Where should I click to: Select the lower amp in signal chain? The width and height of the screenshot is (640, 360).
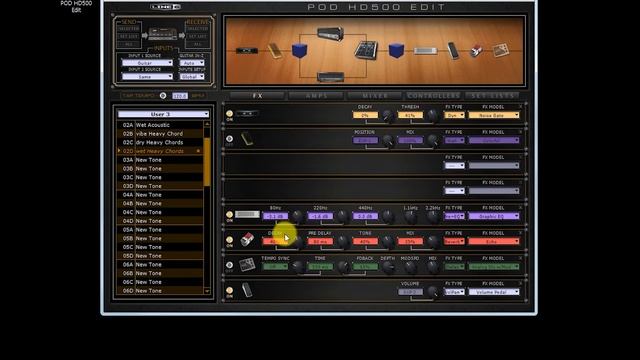[330, 76]
